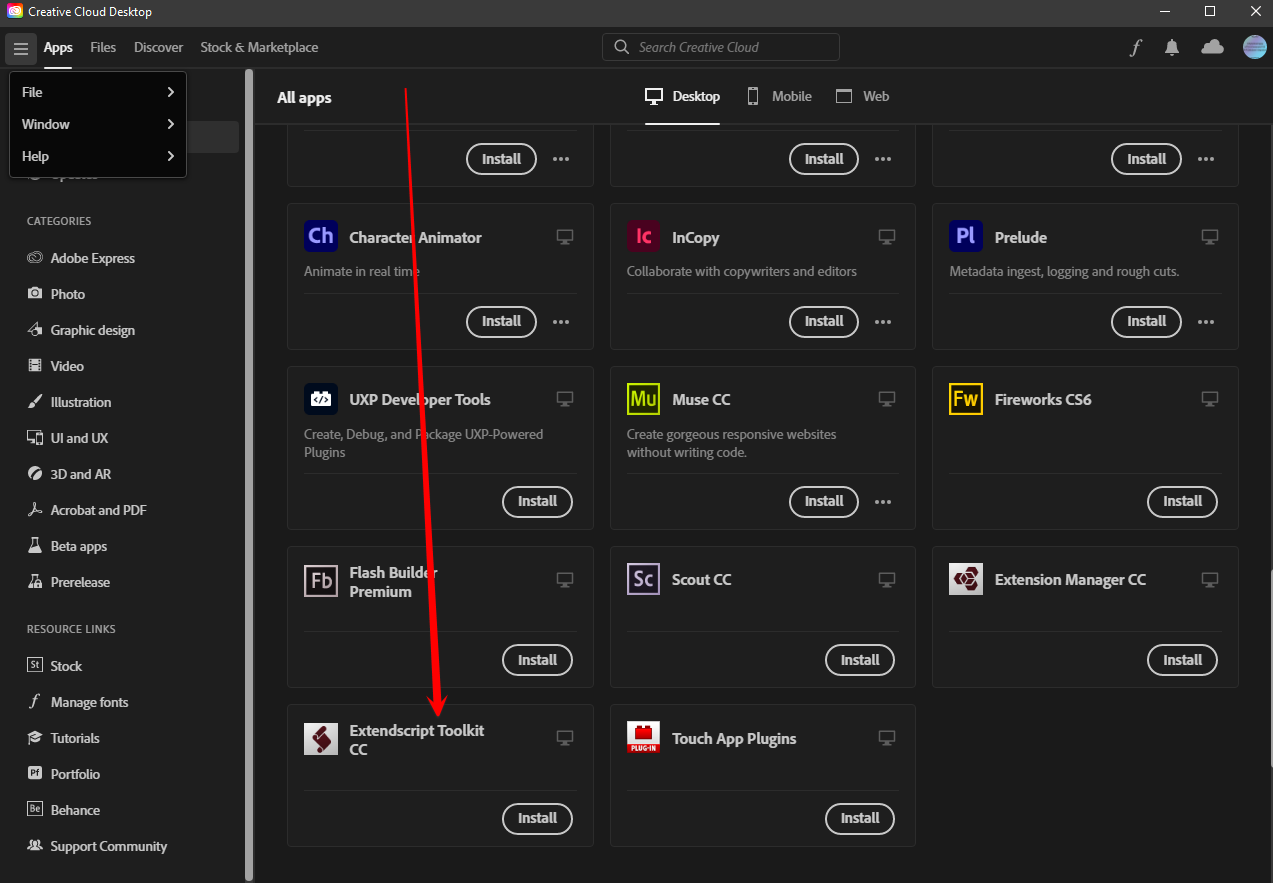Open more options for Prelude
The height and width of the screenshot is (883, 1273).
pyautogui.click(x=1205, y=321)
